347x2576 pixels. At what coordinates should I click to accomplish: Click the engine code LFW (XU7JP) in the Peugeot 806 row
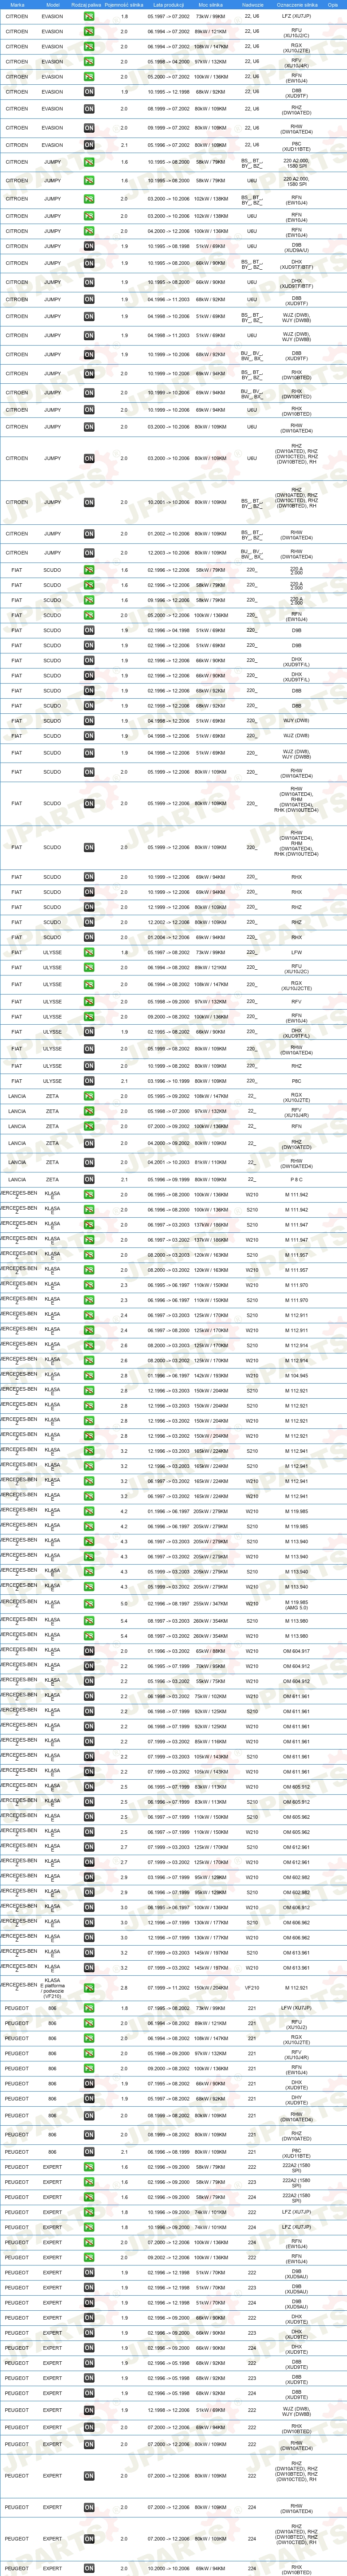point(296,2008)
